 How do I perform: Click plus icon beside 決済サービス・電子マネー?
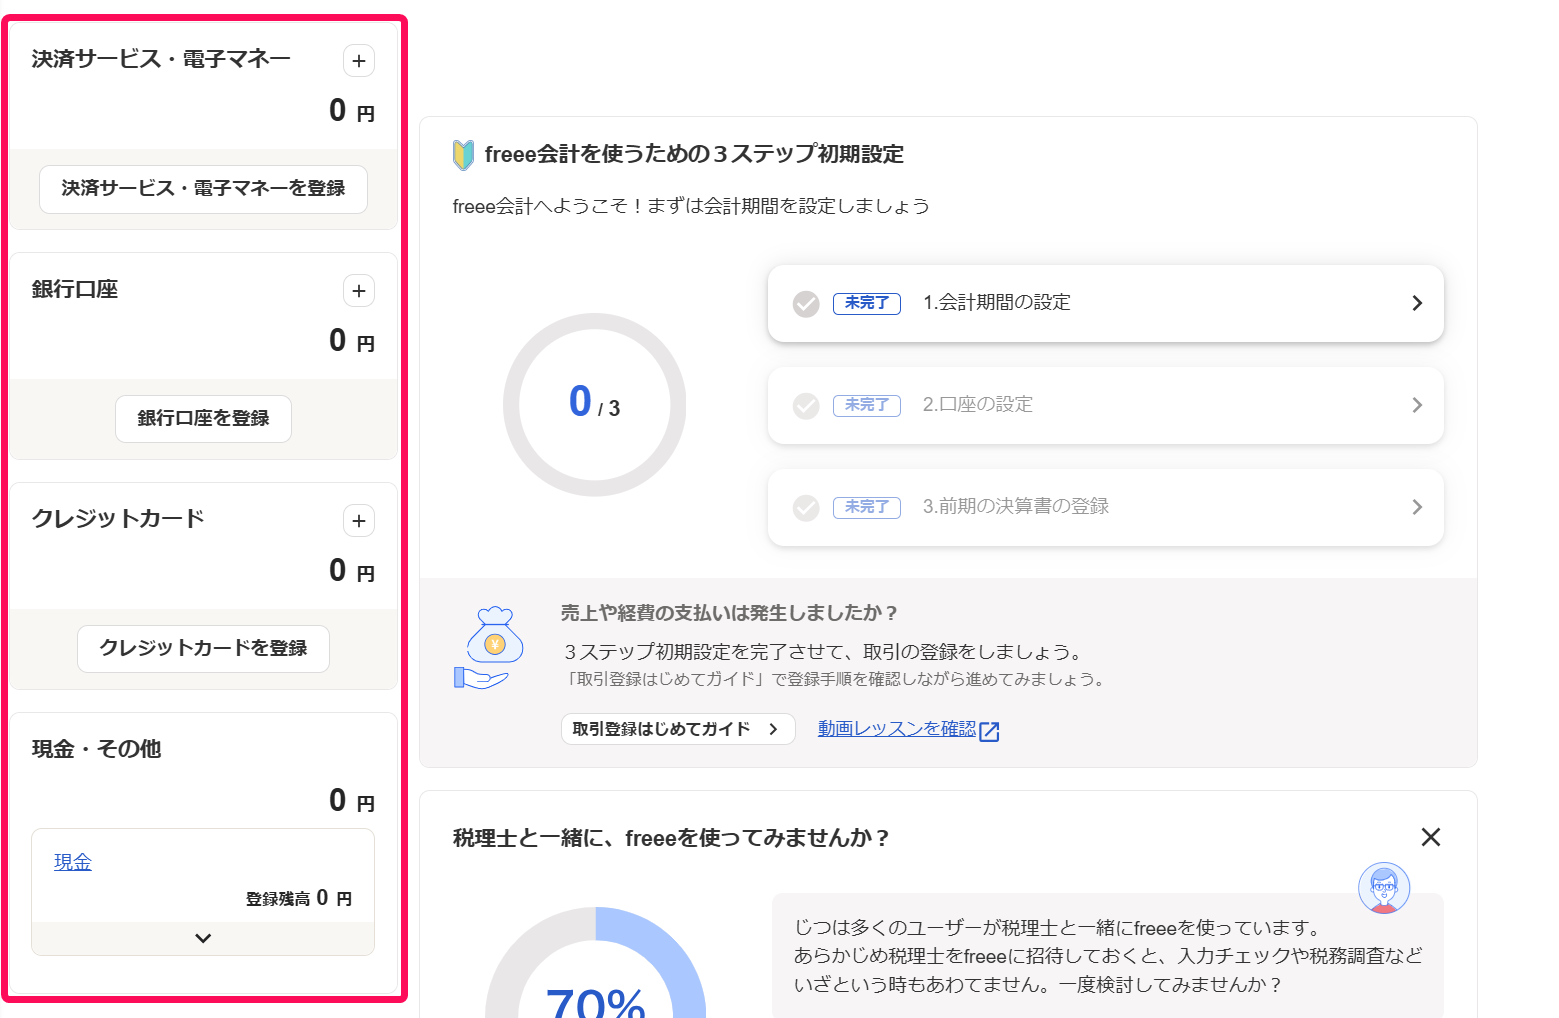tap(359, 61)
